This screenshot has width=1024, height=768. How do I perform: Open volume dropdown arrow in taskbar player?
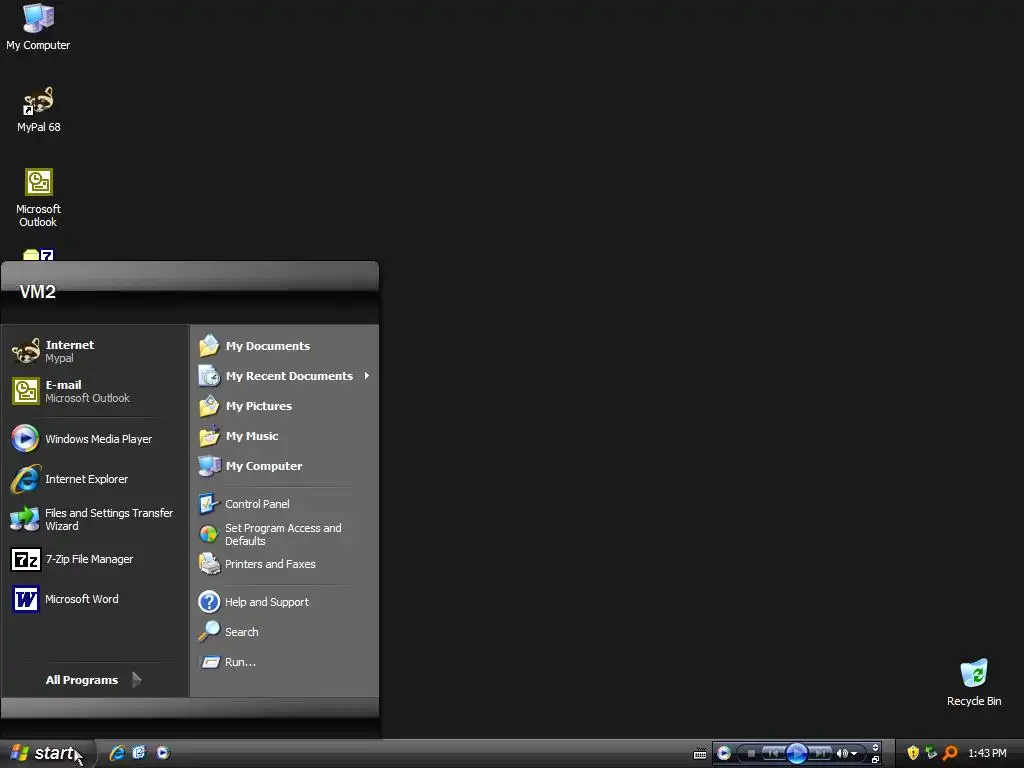tap(854, 754)
